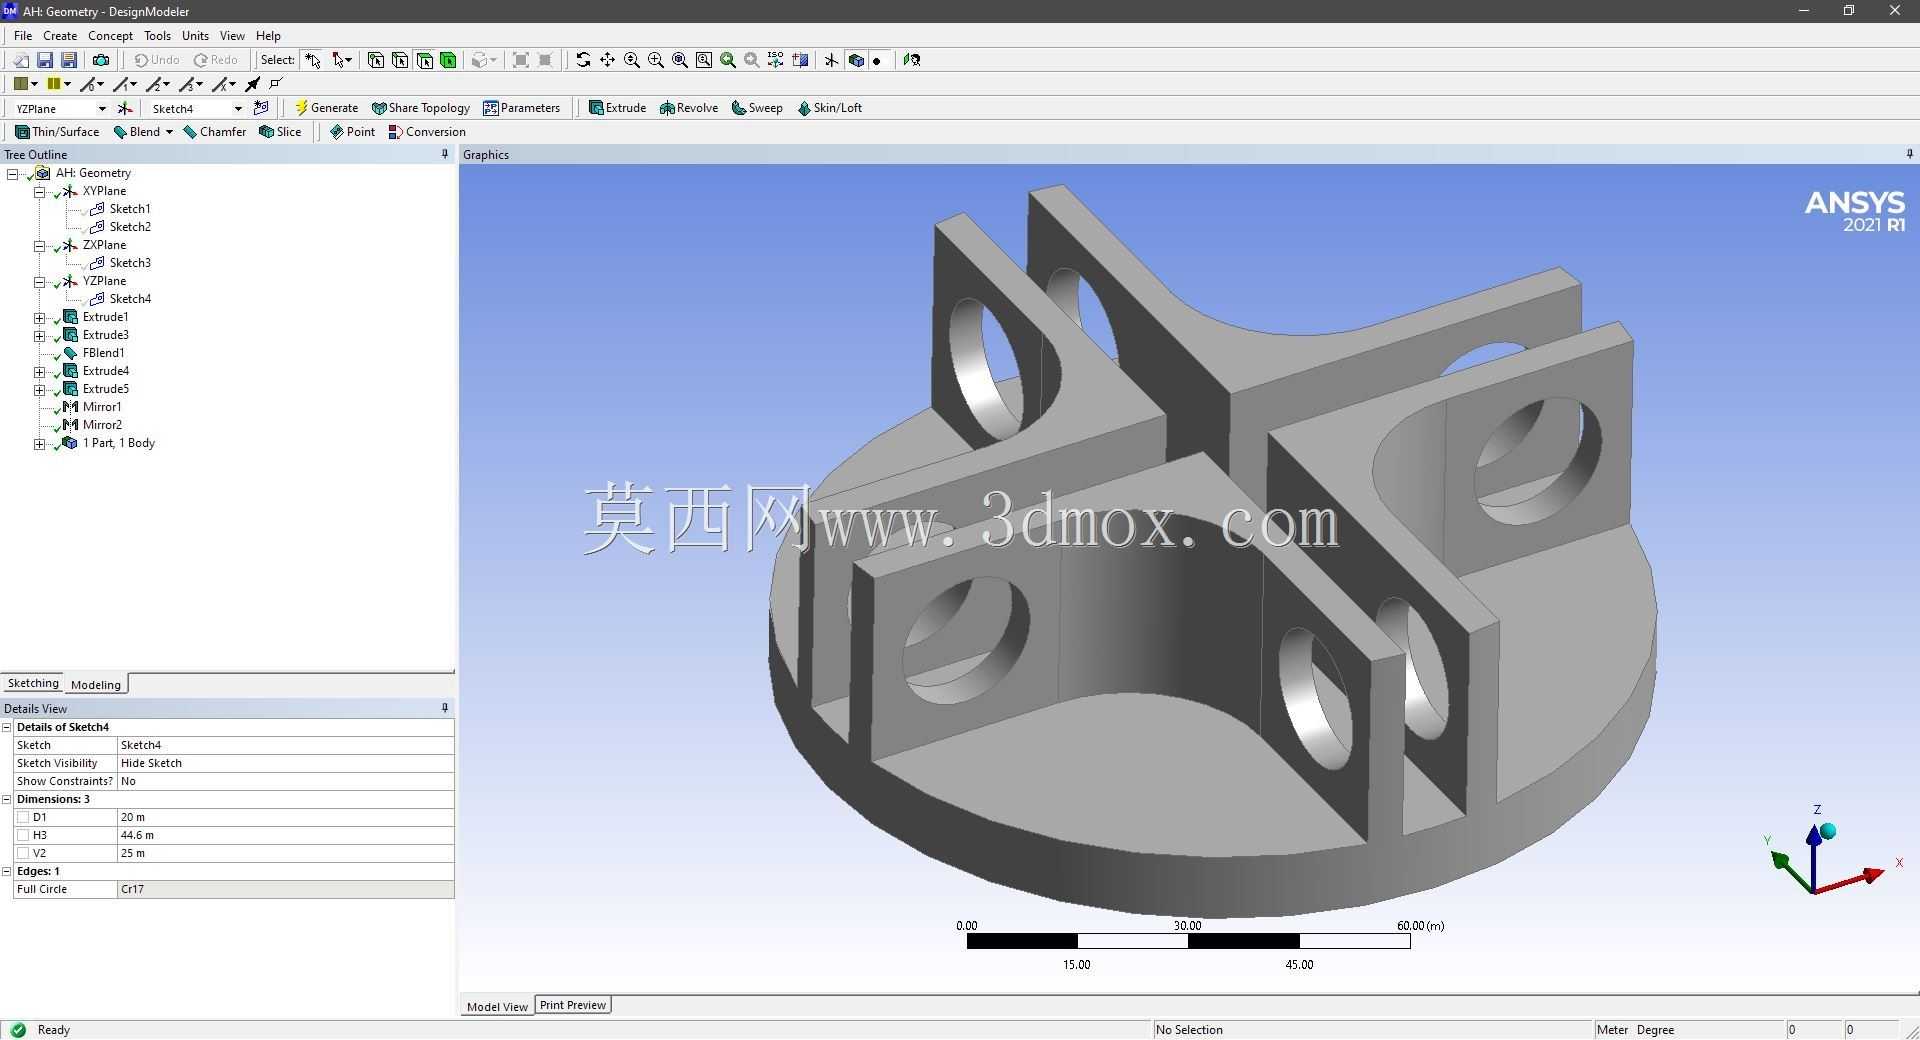Click the Skin/Loft button
The width and height of the screenshot is (1920, 1040).
[x=829, y=108]
